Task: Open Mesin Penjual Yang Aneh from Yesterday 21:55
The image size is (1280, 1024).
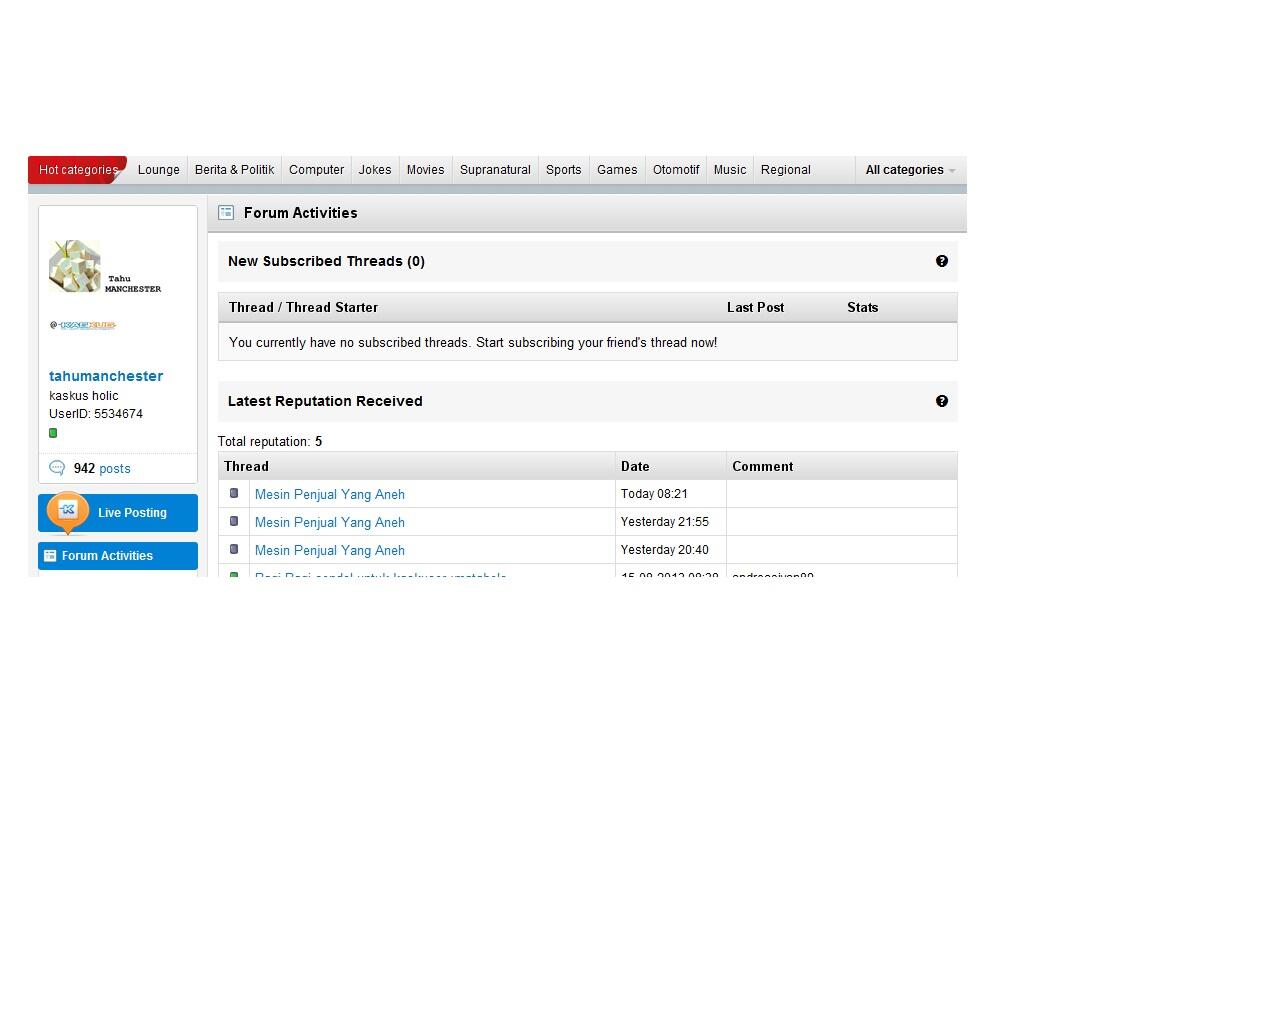Action: (x=330, y=522)
